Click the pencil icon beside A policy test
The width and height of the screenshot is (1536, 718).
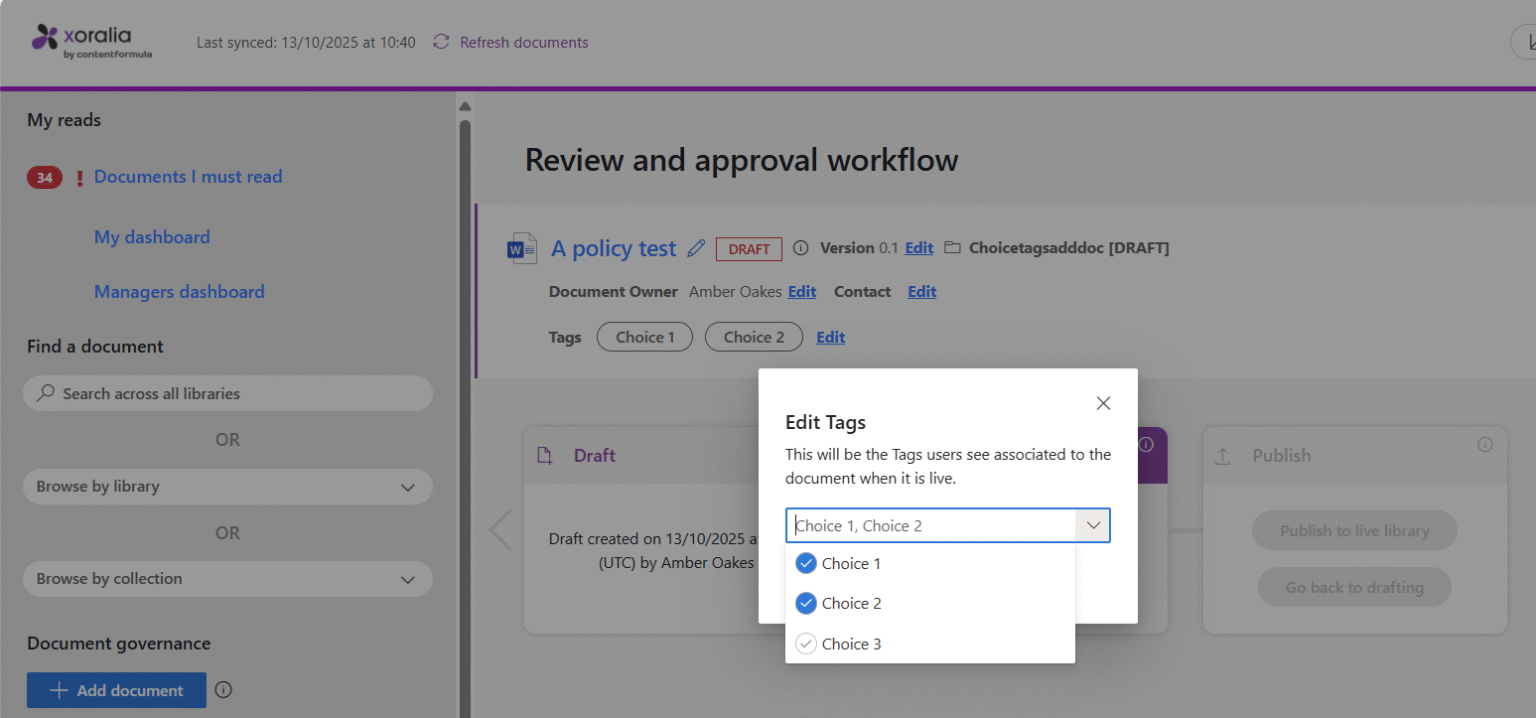[x=697, y=249]
